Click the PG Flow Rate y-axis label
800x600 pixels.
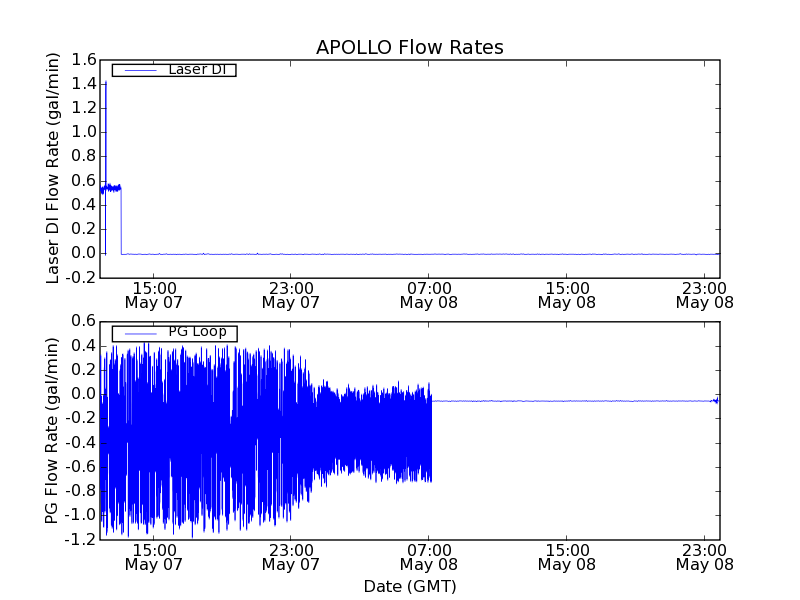51,430
